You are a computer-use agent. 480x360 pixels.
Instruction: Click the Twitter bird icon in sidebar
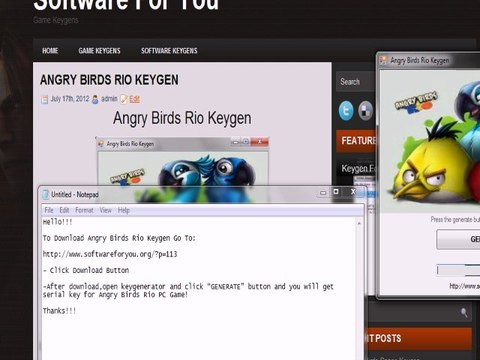(x=346, y=110)
